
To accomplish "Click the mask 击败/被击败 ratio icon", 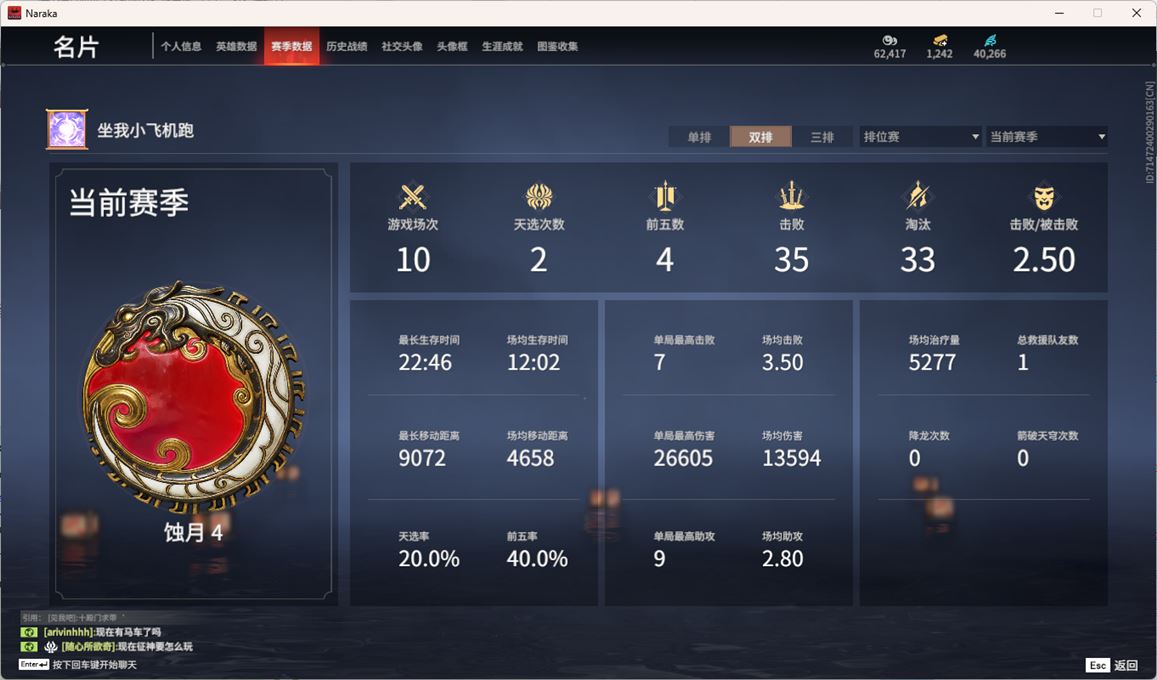I will (1043, 197).
